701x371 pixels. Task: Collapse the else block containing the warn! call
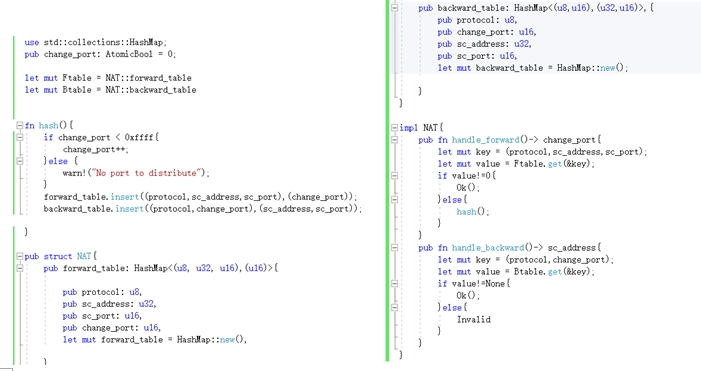point(20,161)
